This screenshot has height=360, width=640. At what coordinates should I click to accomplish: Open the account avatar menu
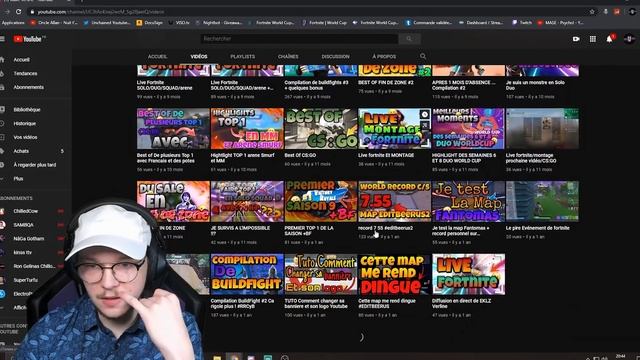[x=629, y=39]
